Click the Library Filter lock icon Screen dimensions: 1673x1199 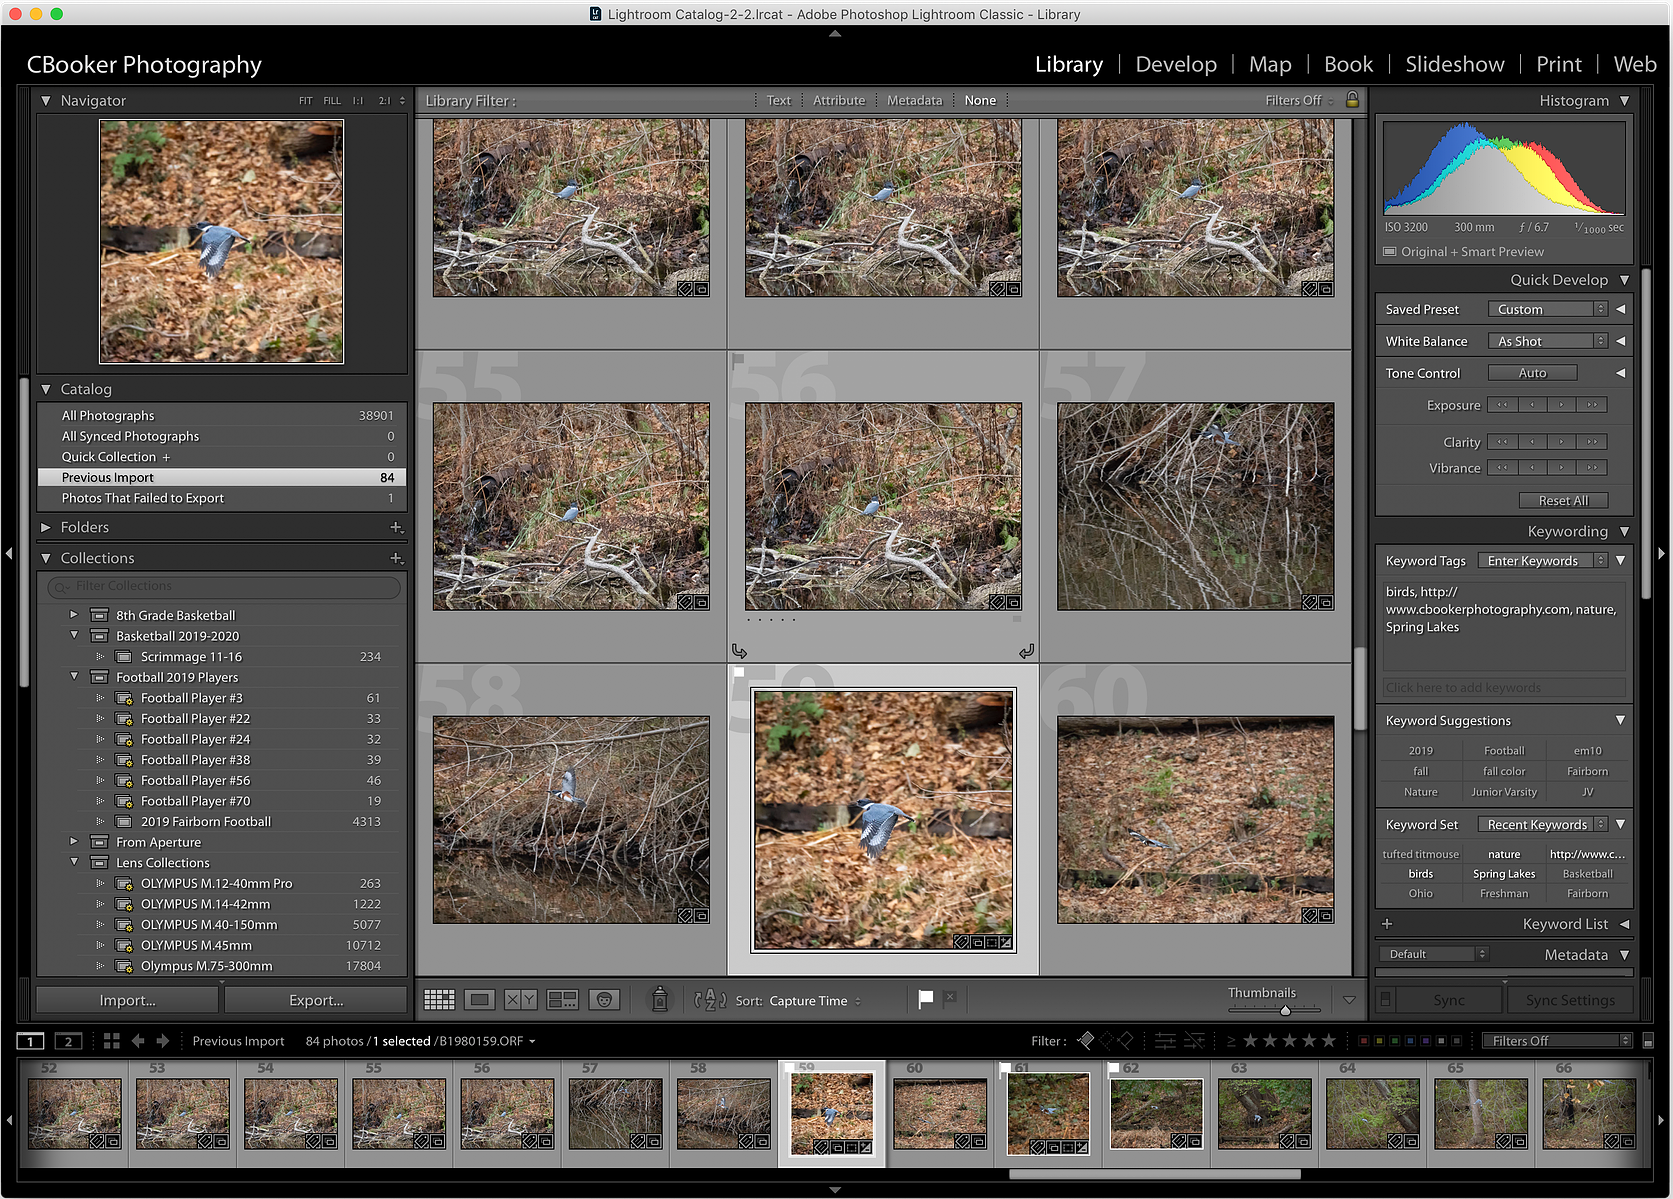pos(1352,100)
